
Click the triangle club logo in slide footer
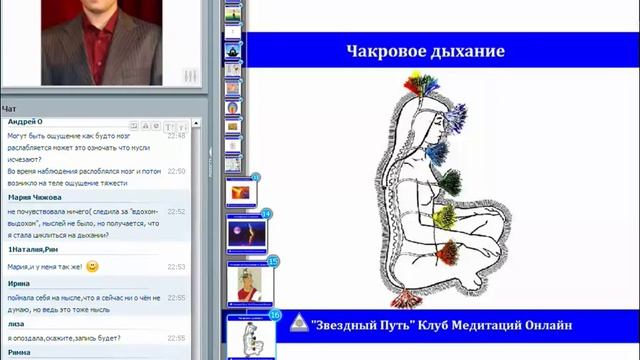point(299,323)
